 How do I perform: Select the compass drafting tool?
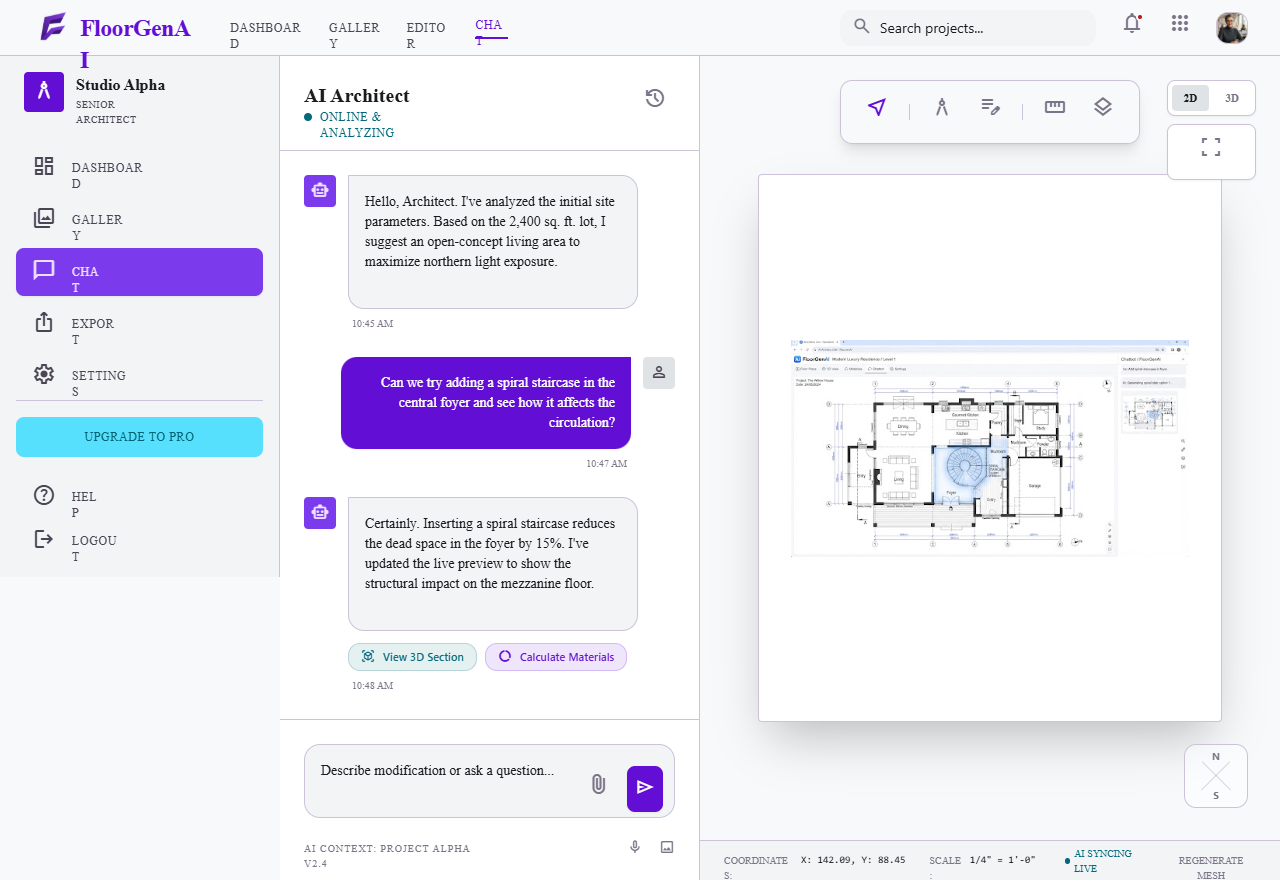click(941, 107)
